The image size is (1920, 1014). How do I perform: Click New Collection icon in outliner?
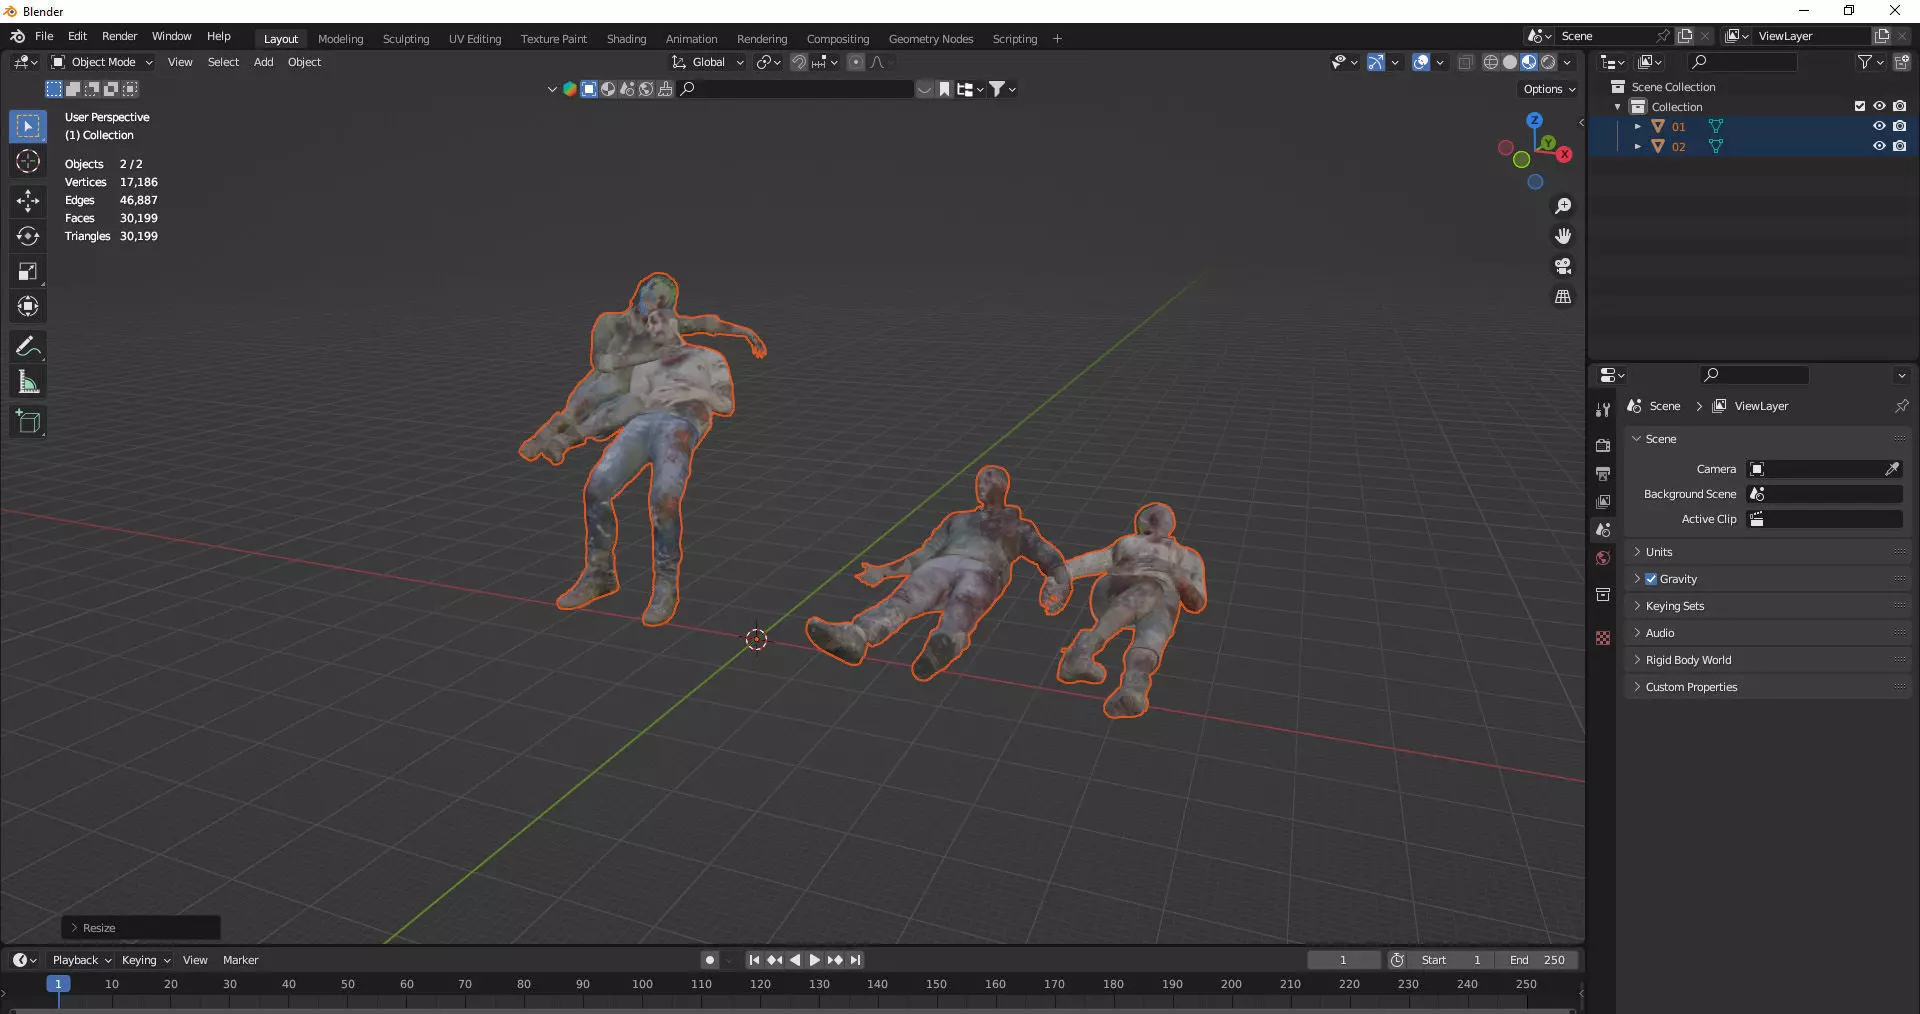click(x=1902, y=62)
